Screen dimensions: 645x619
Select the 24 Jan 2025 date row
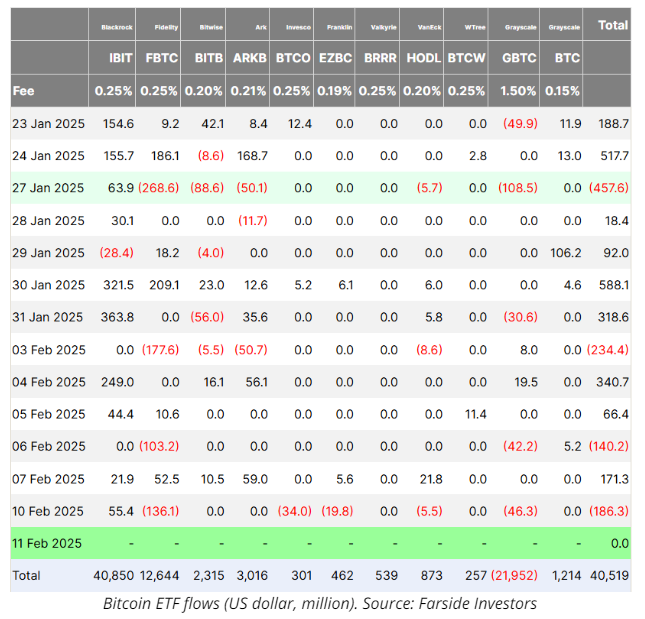[x=320, y=155]
